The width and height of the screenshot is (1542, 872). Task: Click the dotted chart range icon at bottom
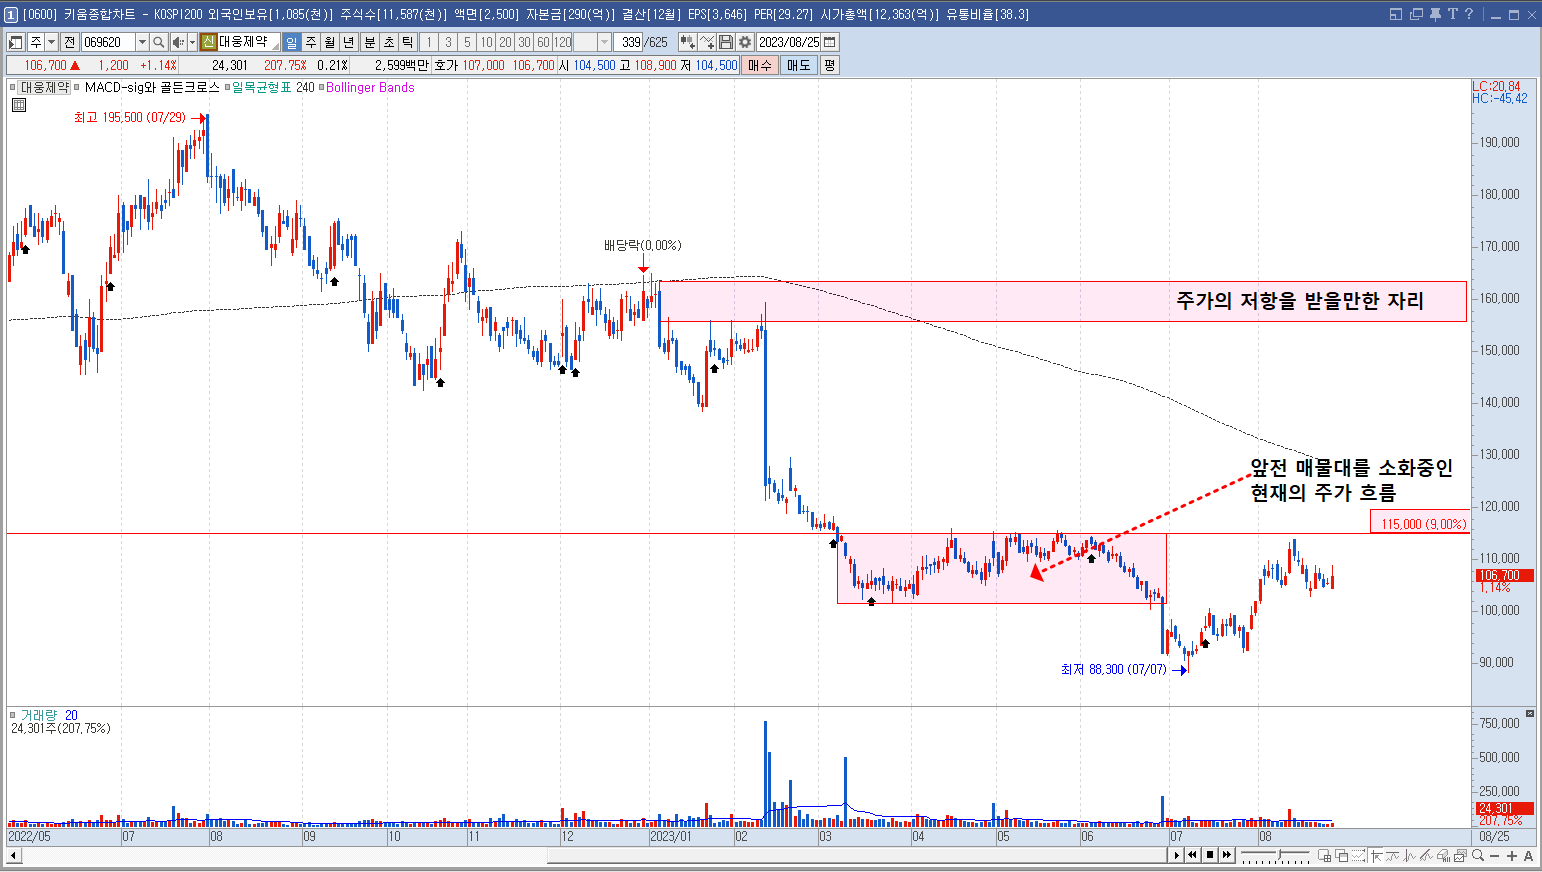click(x=1358, y=855)
